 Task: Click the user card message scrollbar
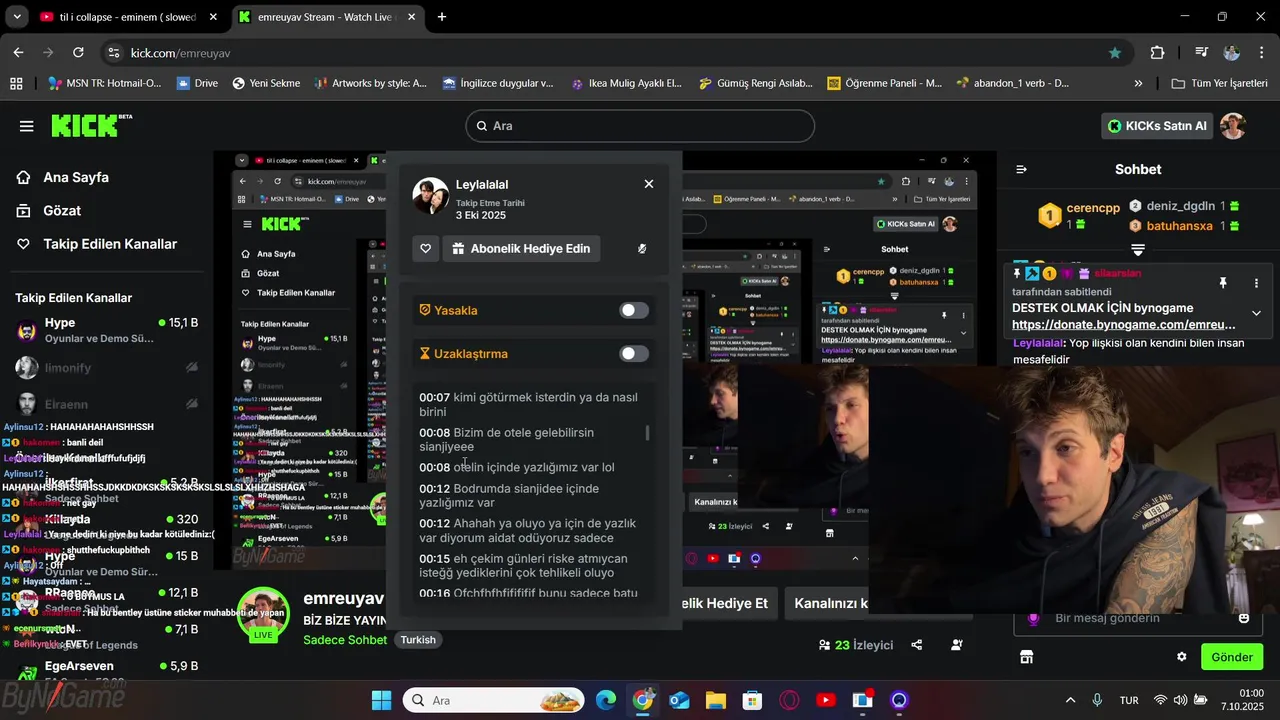[648, 433]
